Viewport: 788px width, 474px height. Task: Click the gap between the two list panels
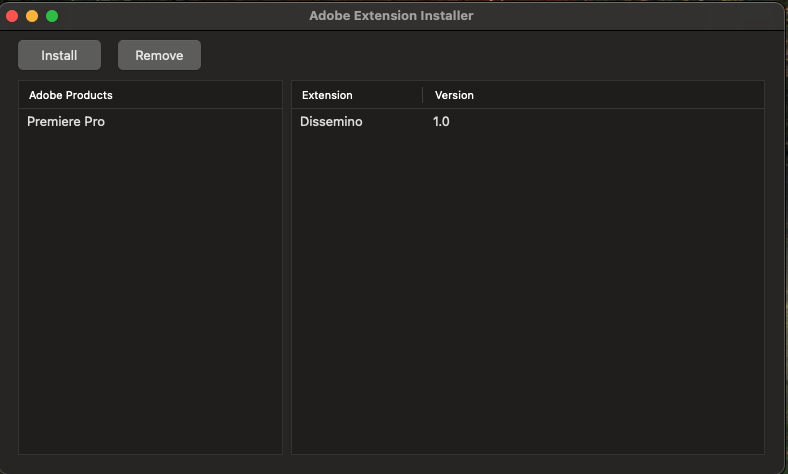point(287,270)
